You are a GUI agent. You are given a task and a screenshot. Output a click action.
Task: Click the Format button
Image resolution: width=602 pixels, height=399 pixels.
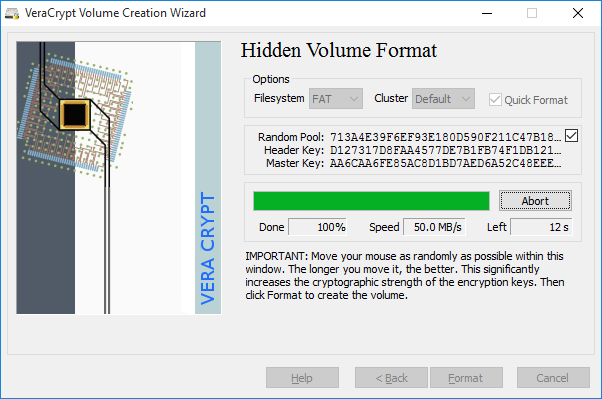[x=466, y=378]
